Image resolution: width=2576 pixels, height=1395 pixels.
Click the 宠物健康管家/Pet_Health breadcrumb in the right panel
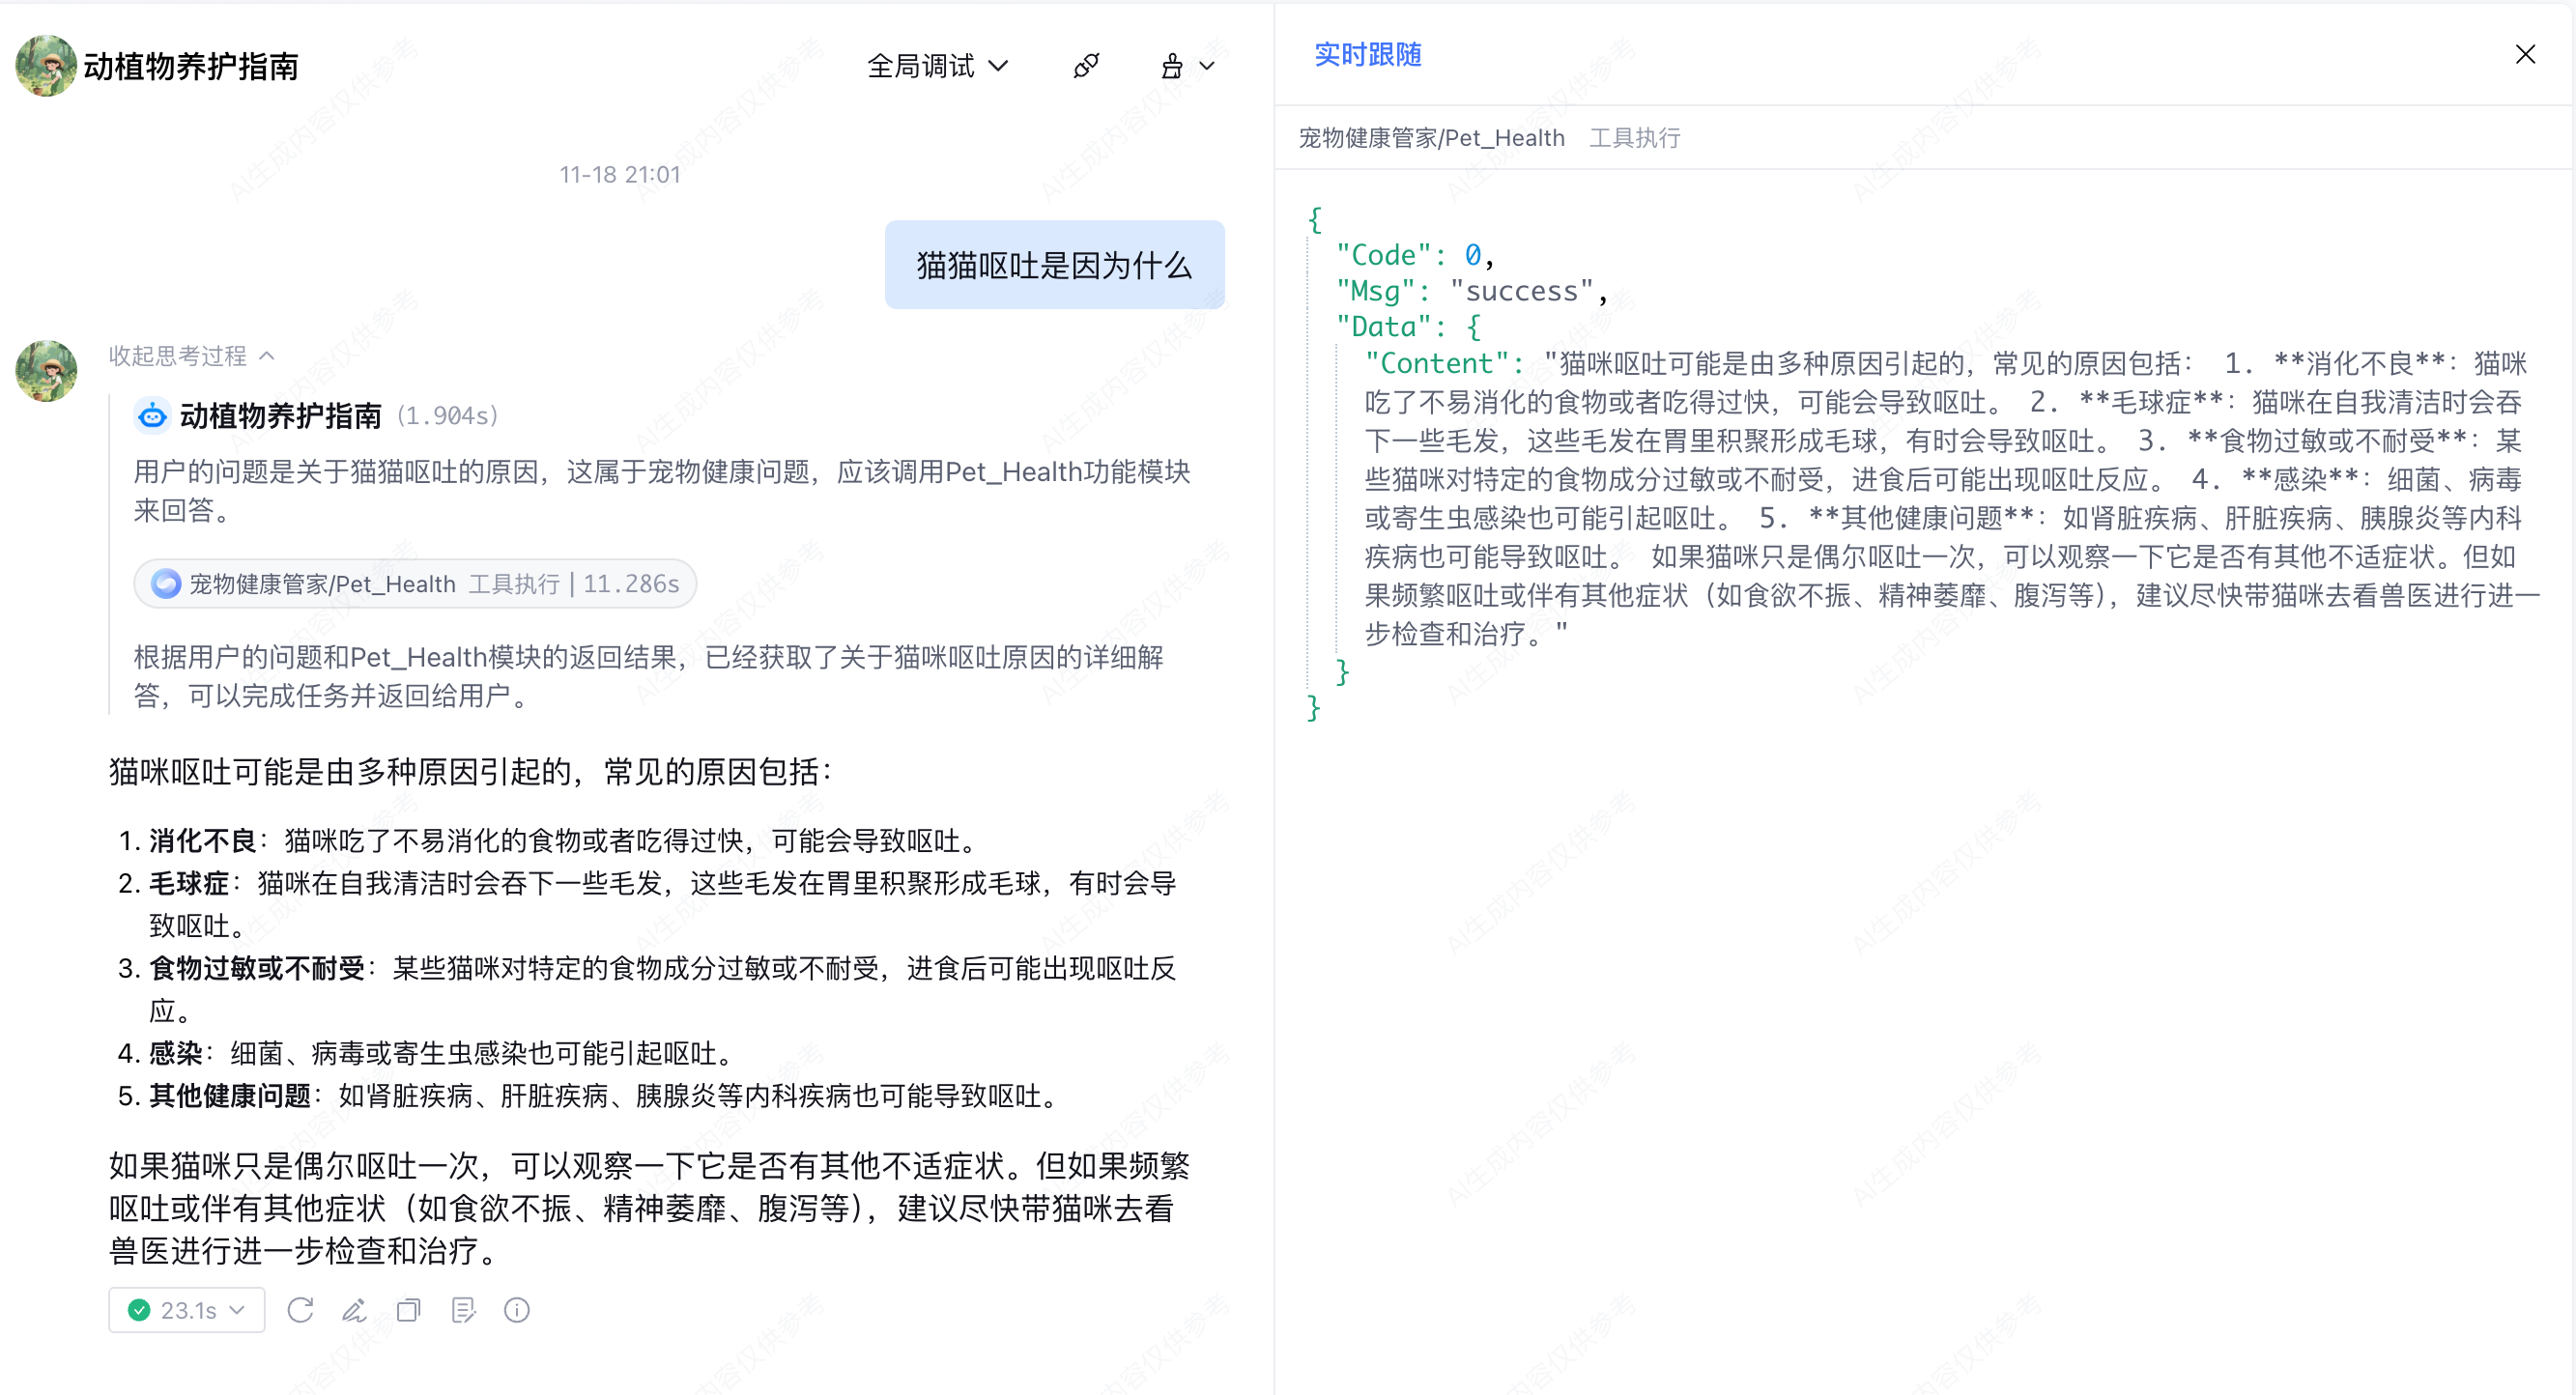coord(1431,138)
